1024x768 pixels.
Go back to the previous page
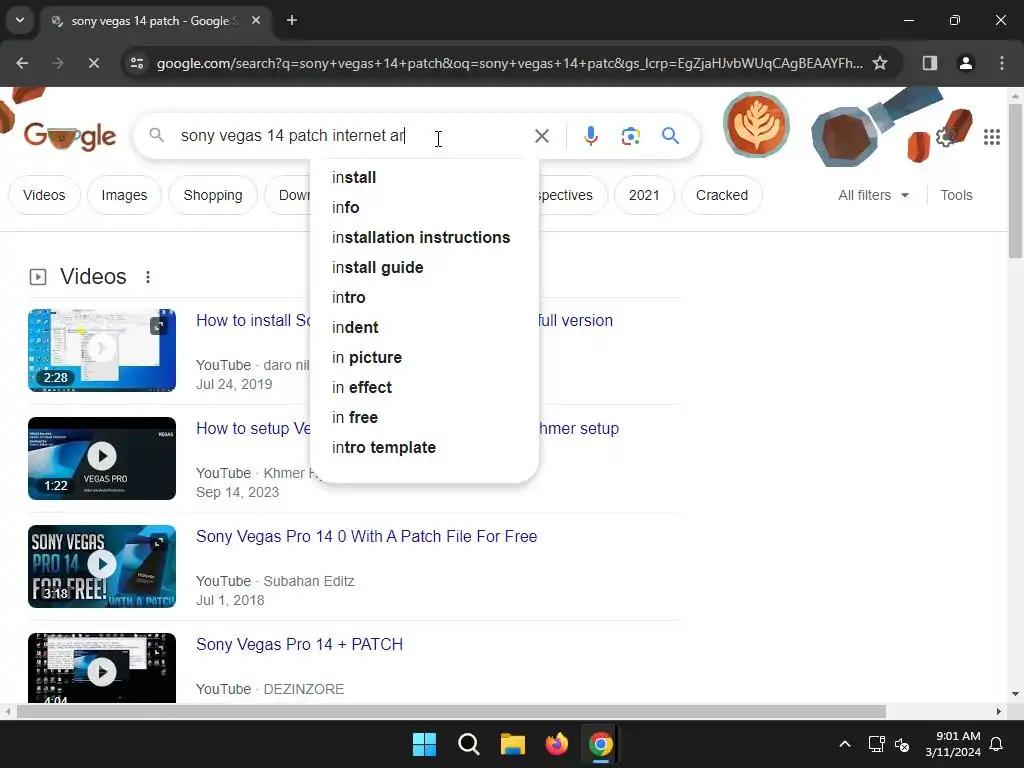22,63
